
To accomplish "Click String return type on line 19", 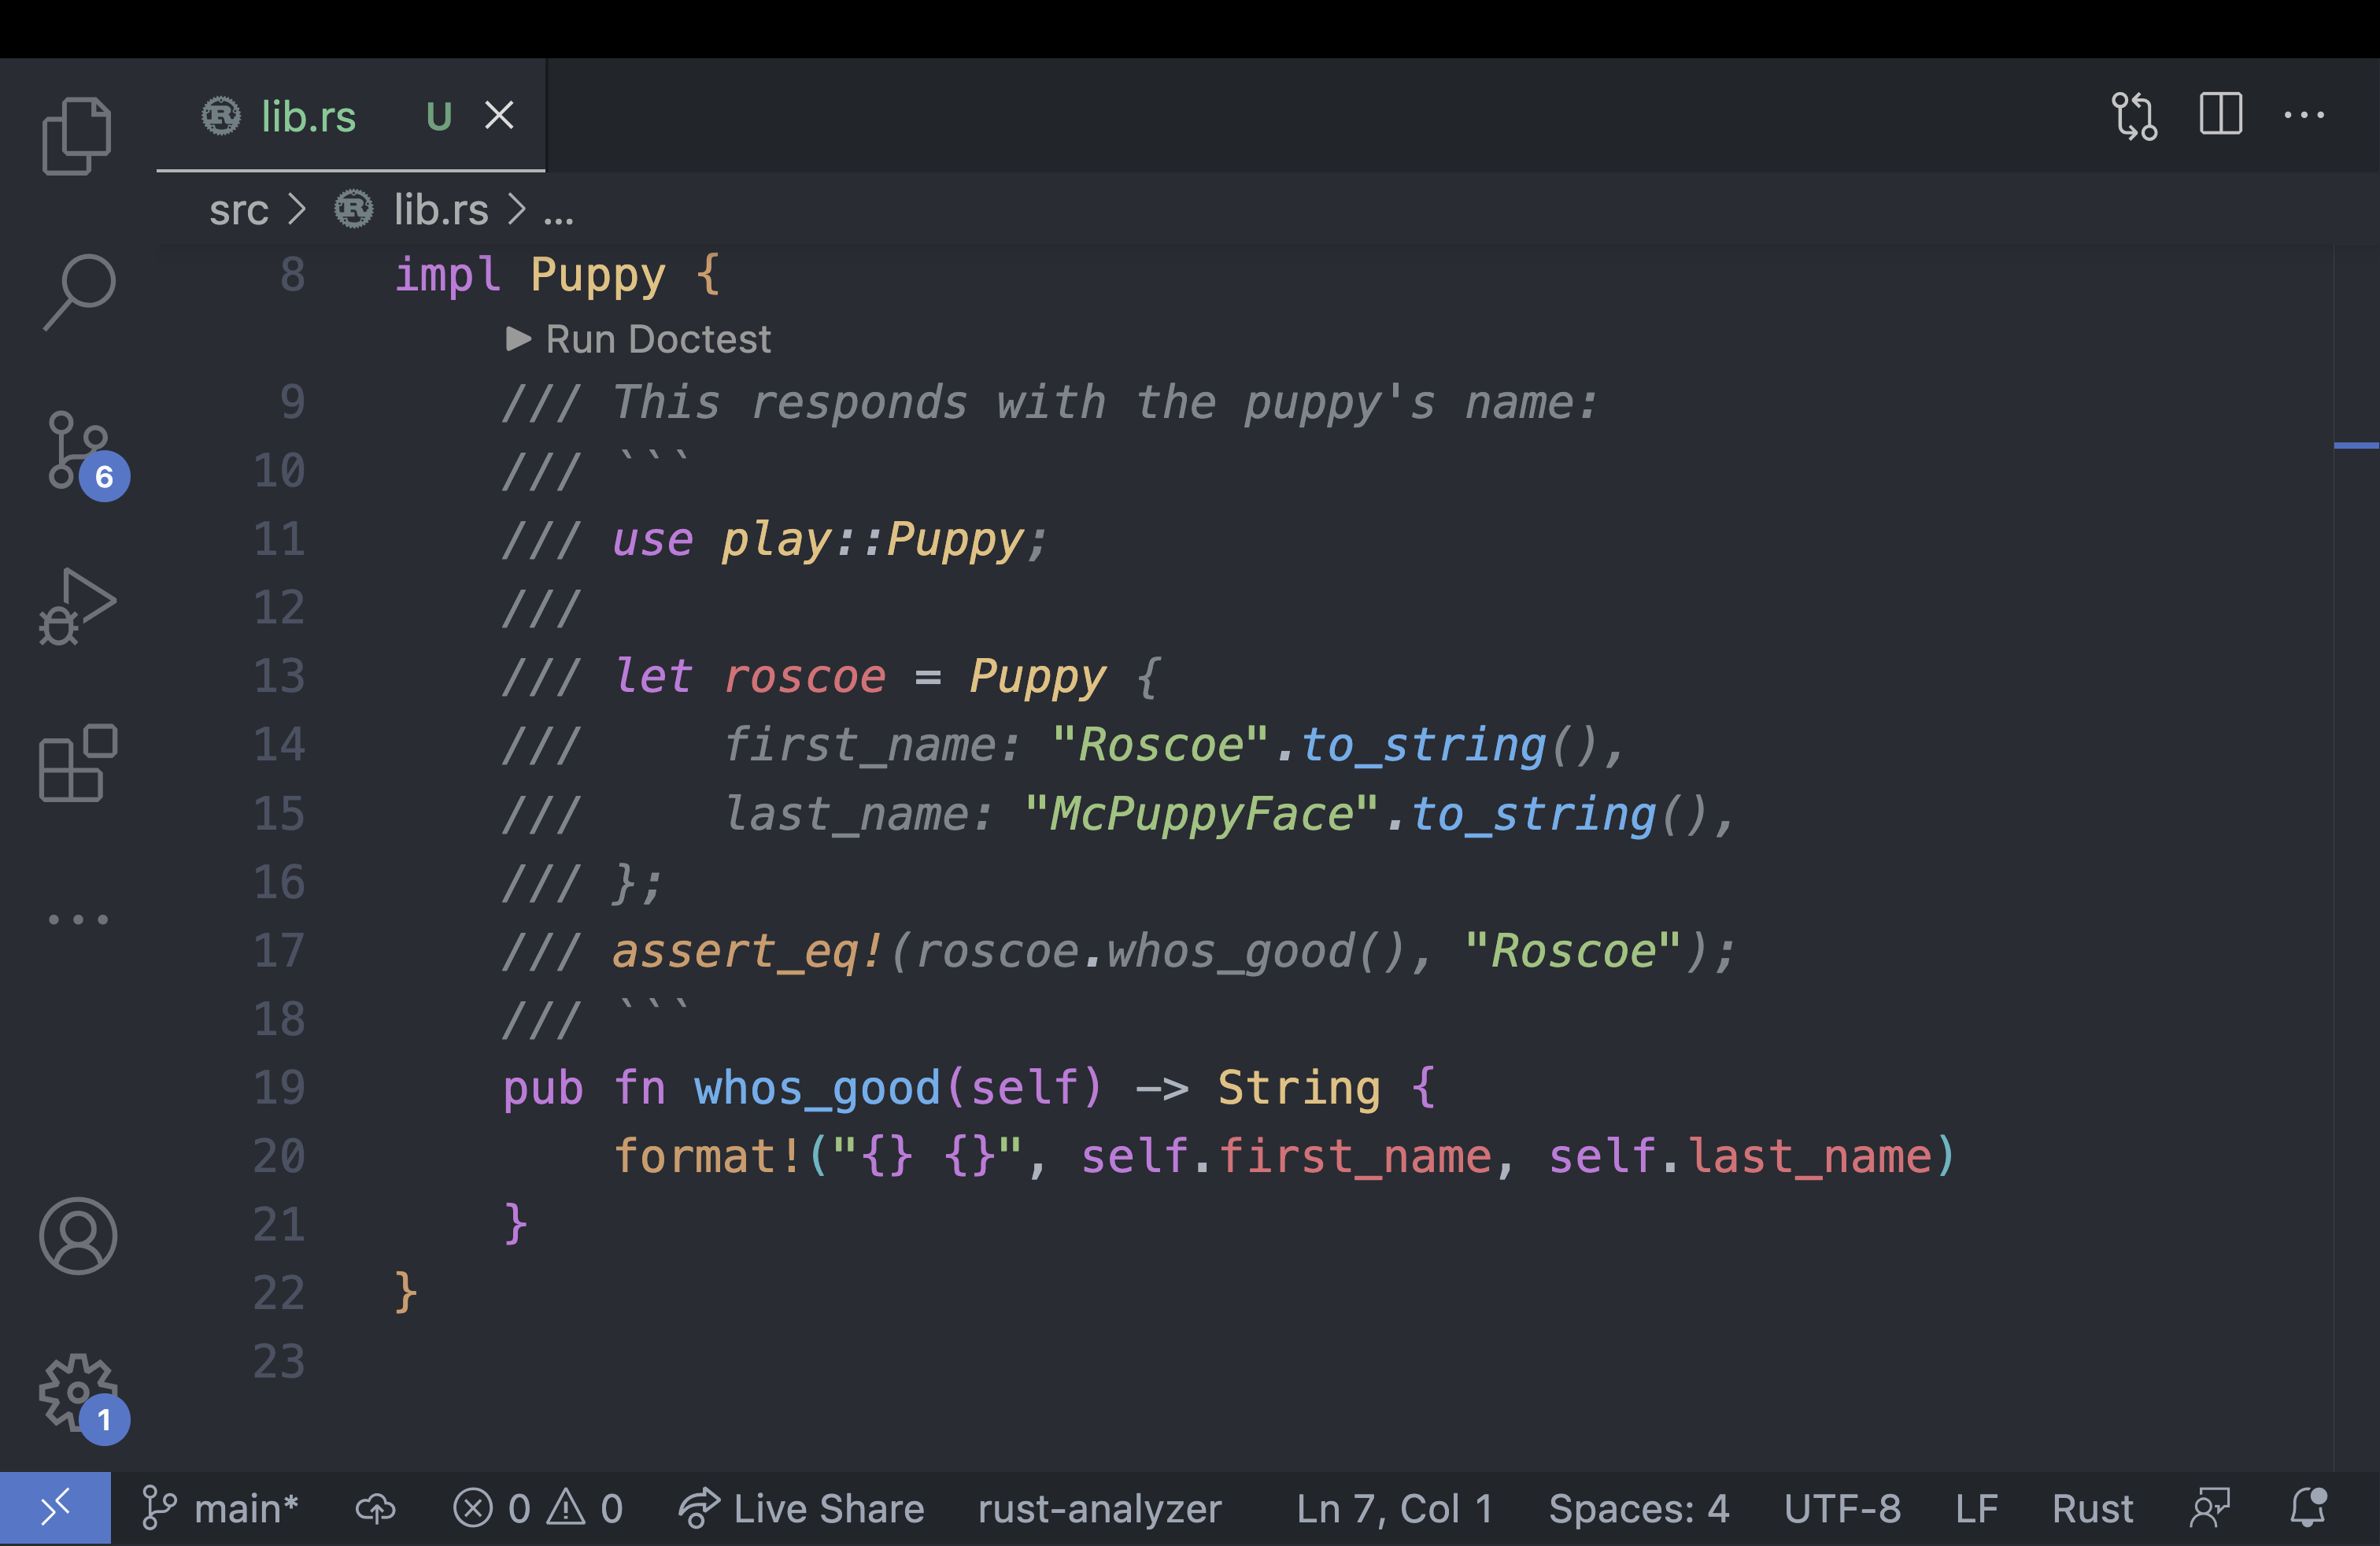I will coord(1299,1087).
